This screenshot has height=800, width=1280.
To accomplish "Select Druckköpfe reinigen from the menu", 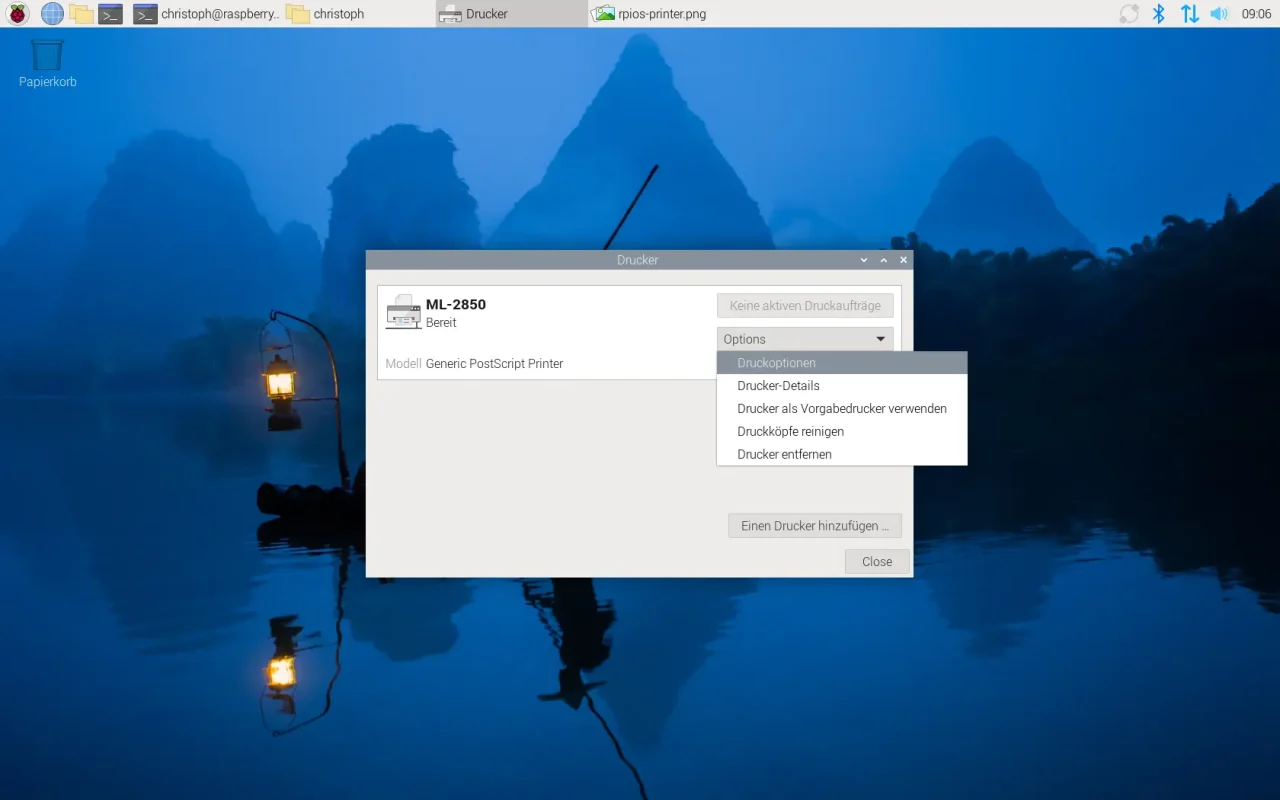I will (x=790, y=432).
